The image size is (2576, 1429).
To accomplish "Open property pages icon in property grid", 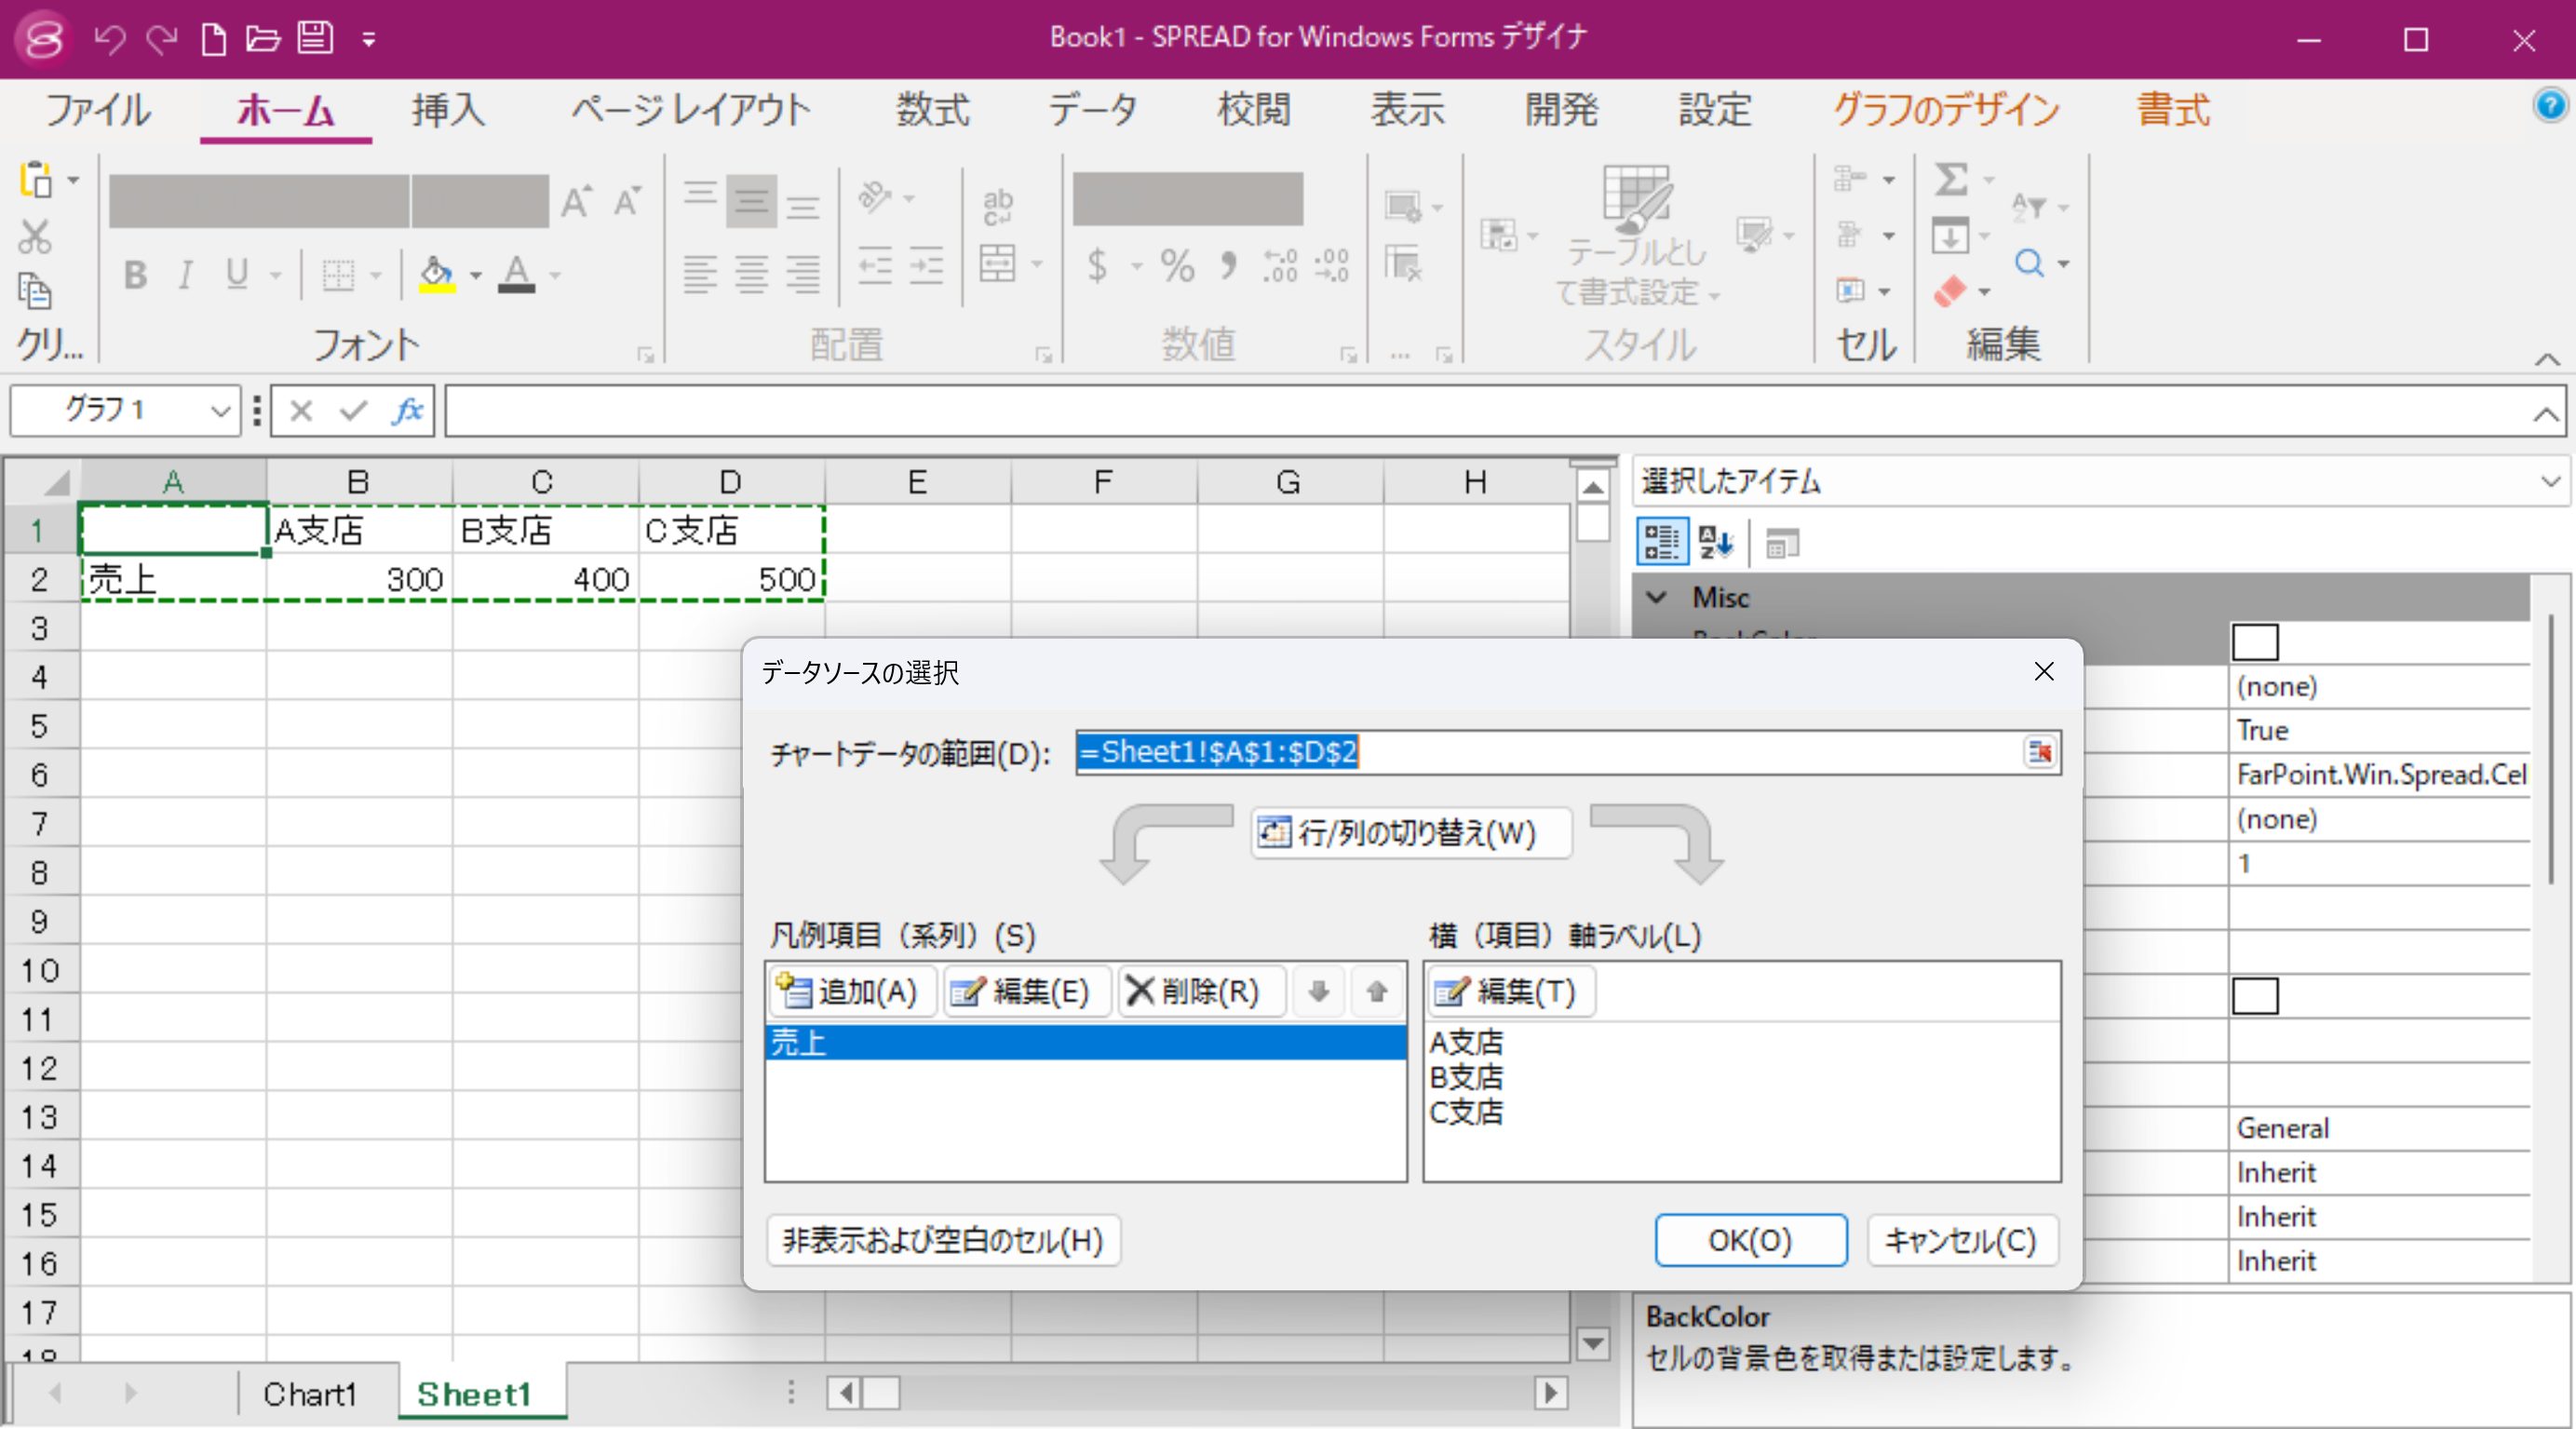I will (1781, 543).
